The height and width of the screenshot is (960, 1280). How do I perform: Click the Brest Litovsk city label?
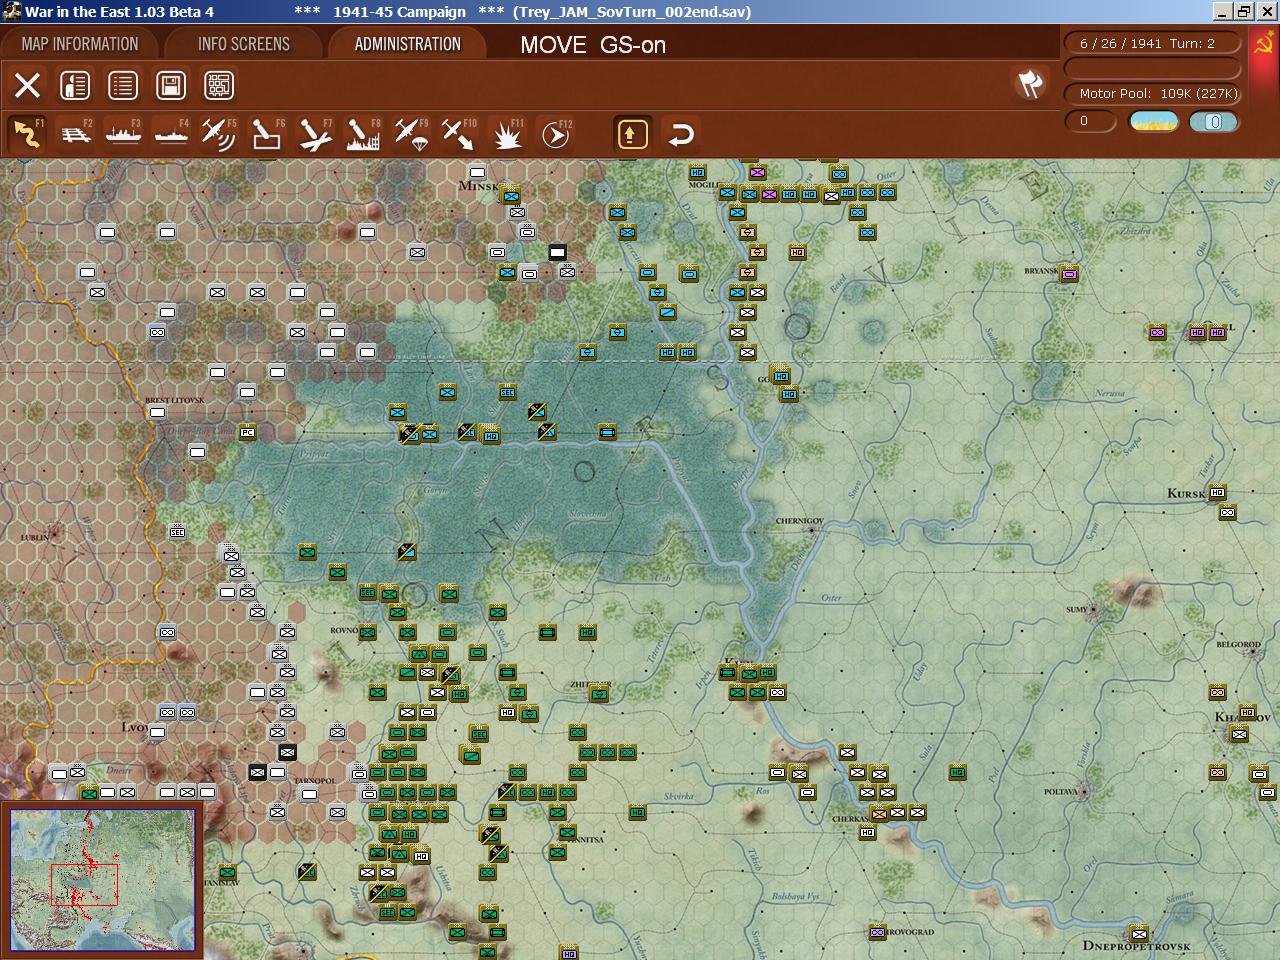(x=174, y=400)
